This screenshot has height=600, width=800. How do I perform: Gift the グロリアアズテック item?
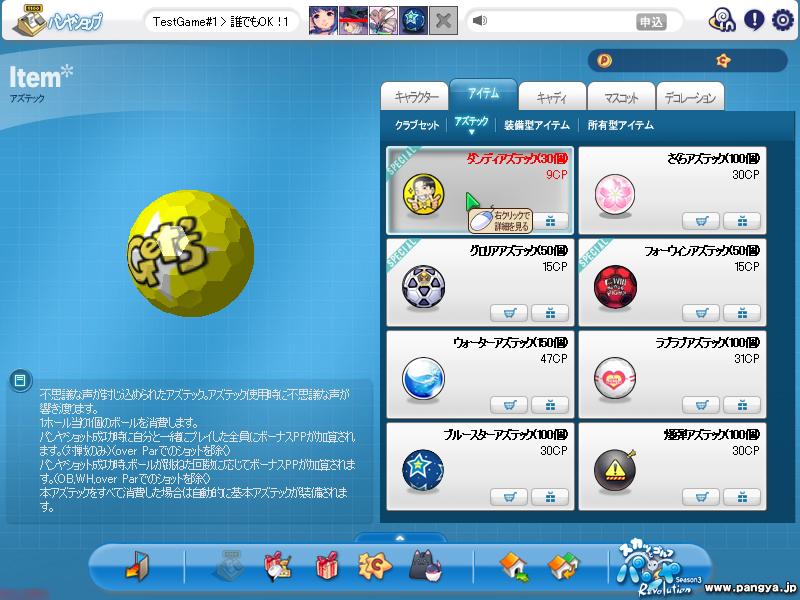coord(550,313)
